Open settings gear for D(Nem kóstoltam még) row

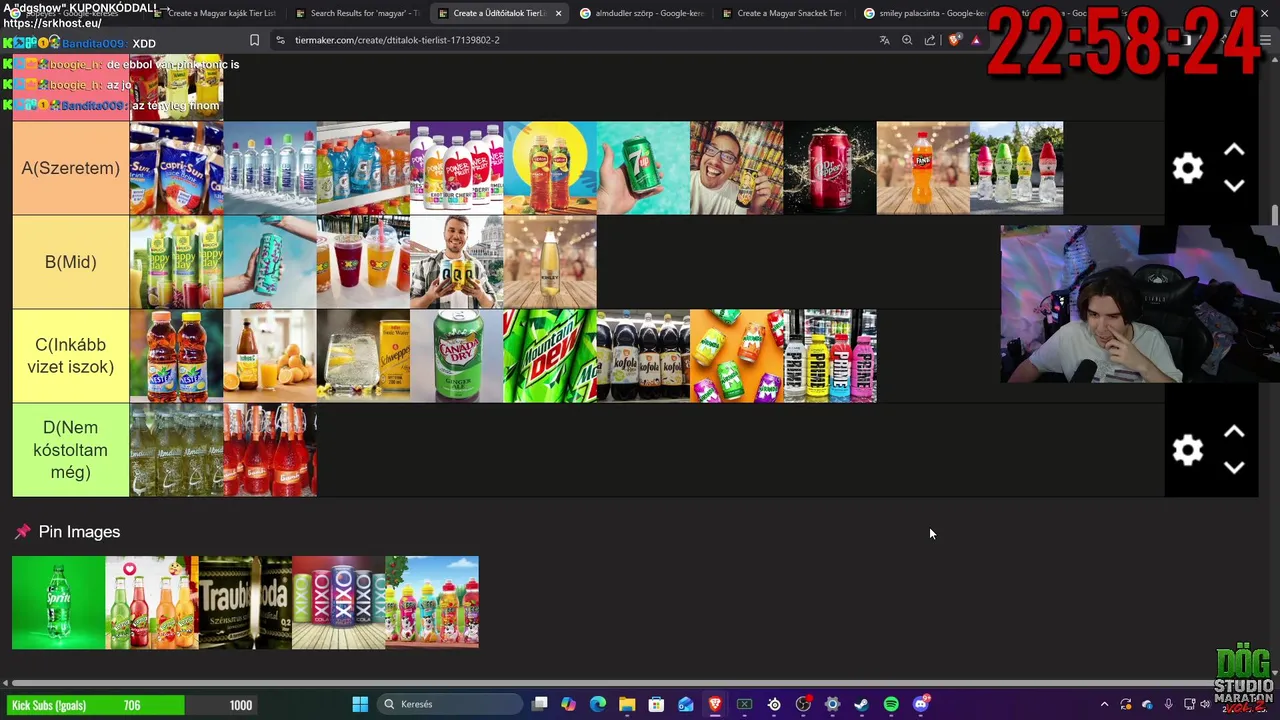tap(1187, 450)
